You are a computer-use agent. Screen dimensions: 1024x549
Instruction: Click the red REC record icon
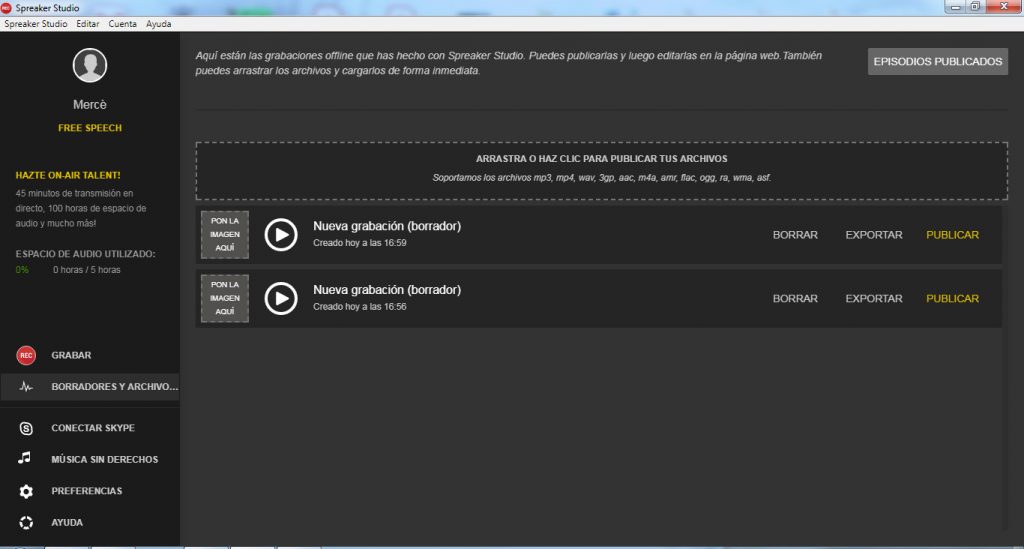(x=26, y=355)
